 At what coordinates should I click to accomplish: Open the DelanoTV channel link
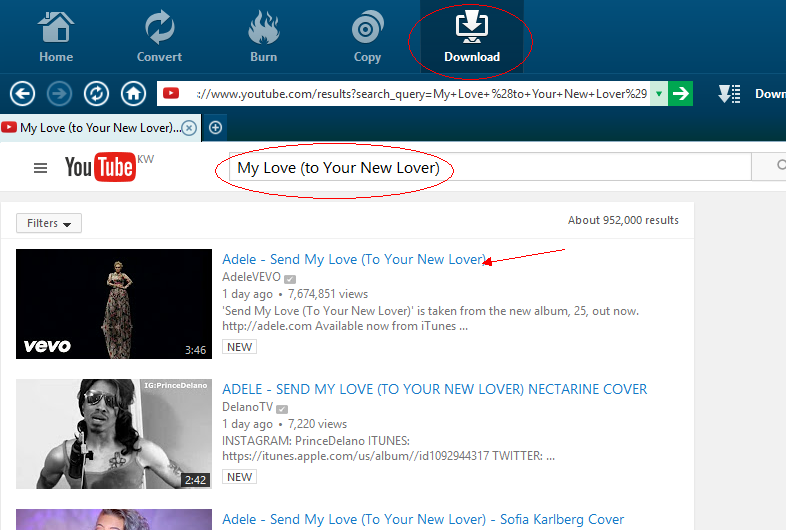click(x=248, y=407)
